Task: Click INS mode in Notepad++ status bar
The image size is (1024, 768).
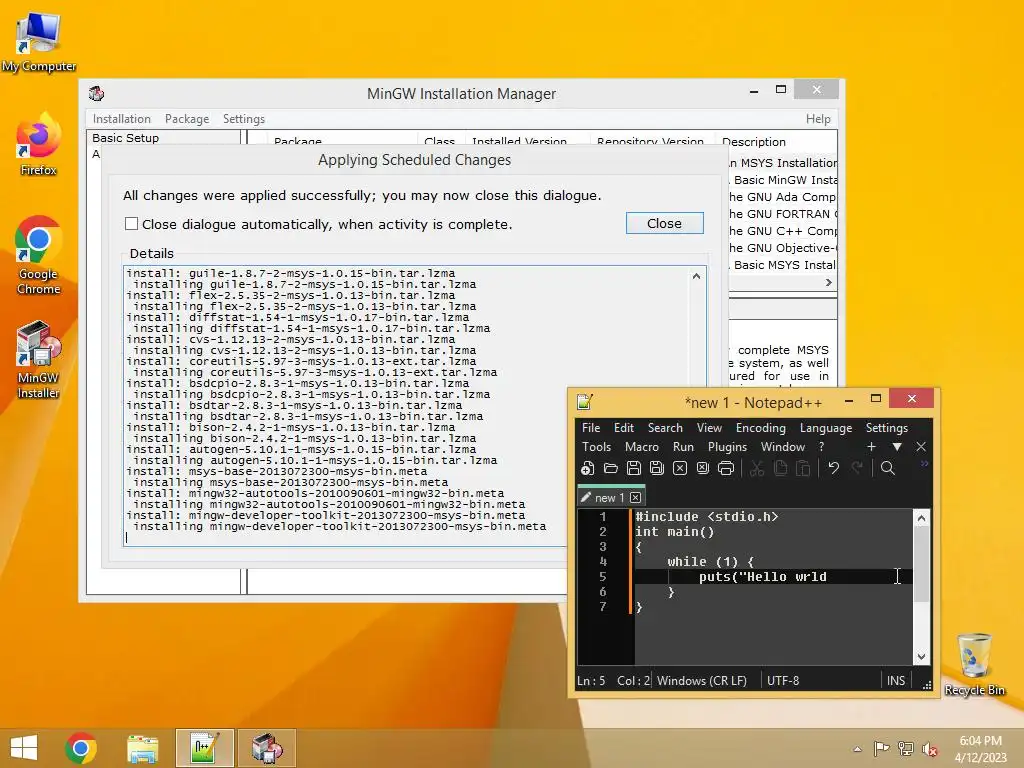Action: coord(895,680)
